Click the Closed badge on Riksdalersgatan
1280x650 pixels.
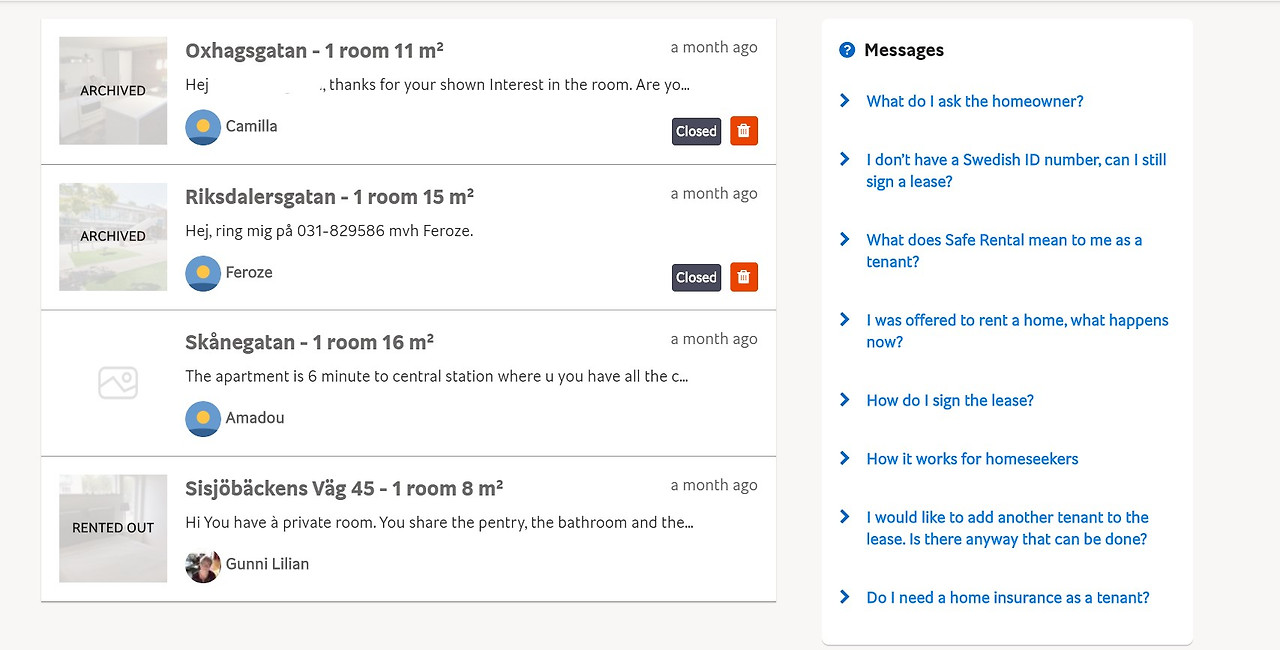[696, 277]
